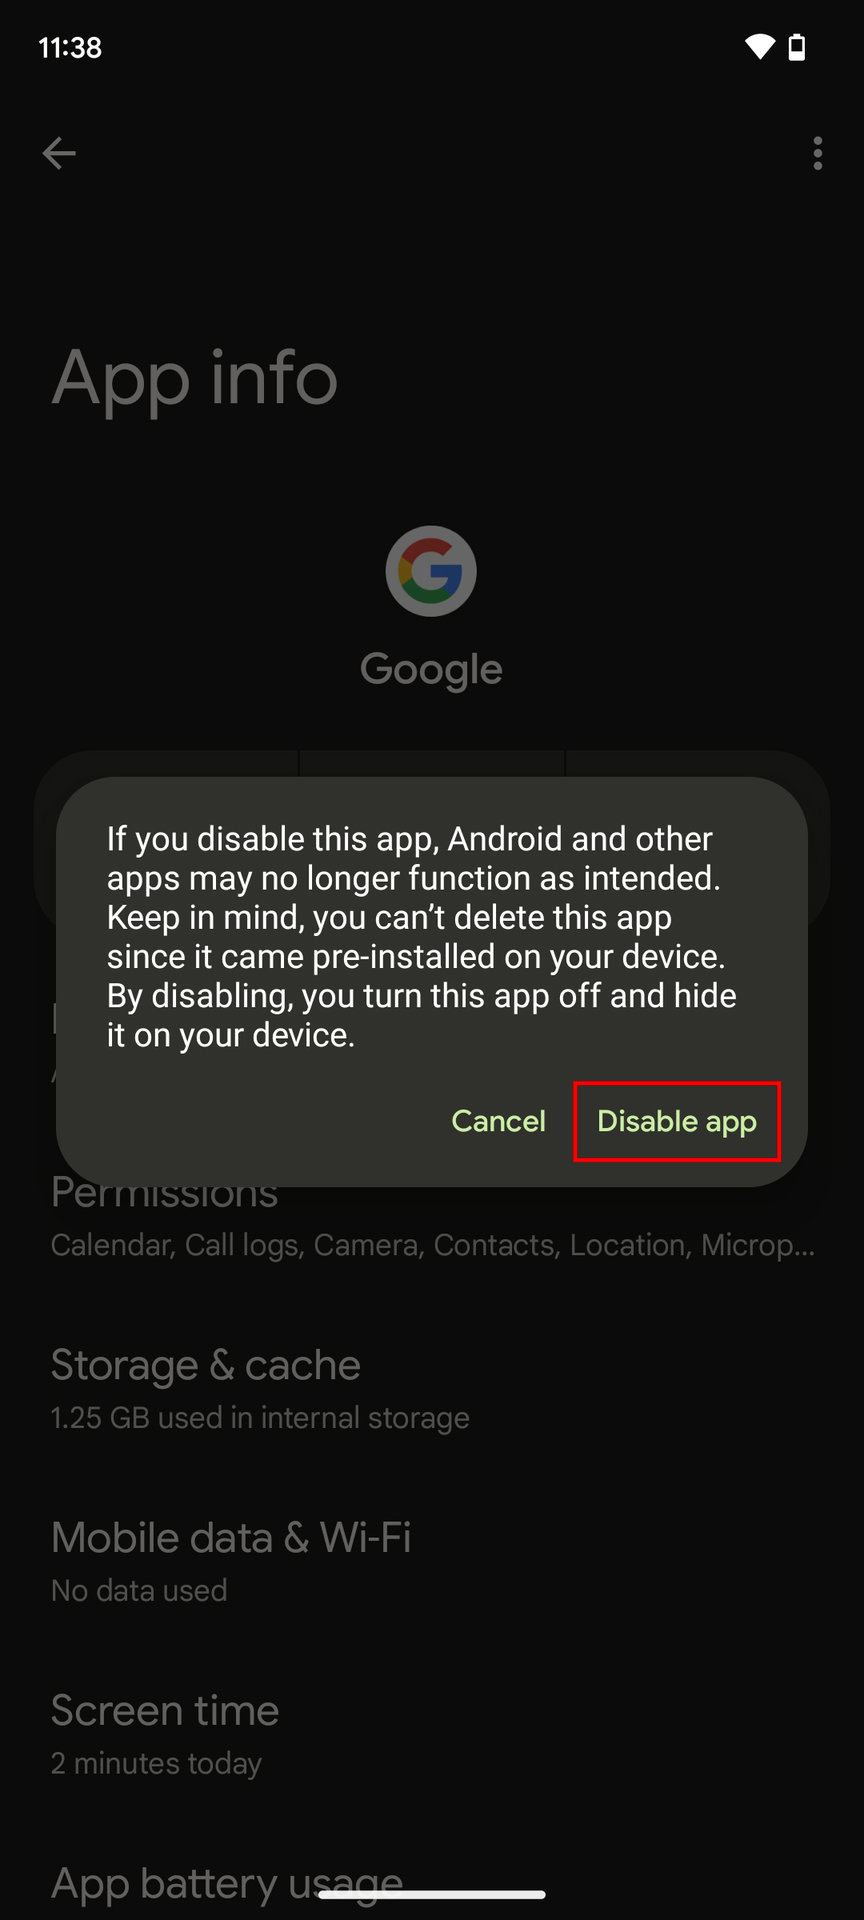Confirm with the Disable app button
864x1920 pixels.
click(677, 1121)
